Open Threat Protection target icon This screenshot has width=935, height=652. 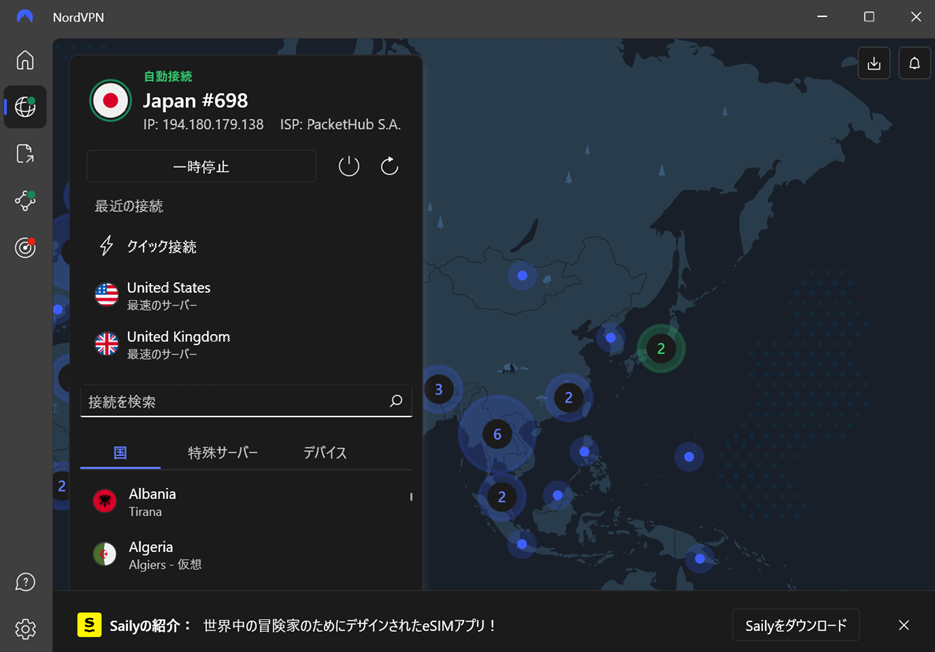25,247
